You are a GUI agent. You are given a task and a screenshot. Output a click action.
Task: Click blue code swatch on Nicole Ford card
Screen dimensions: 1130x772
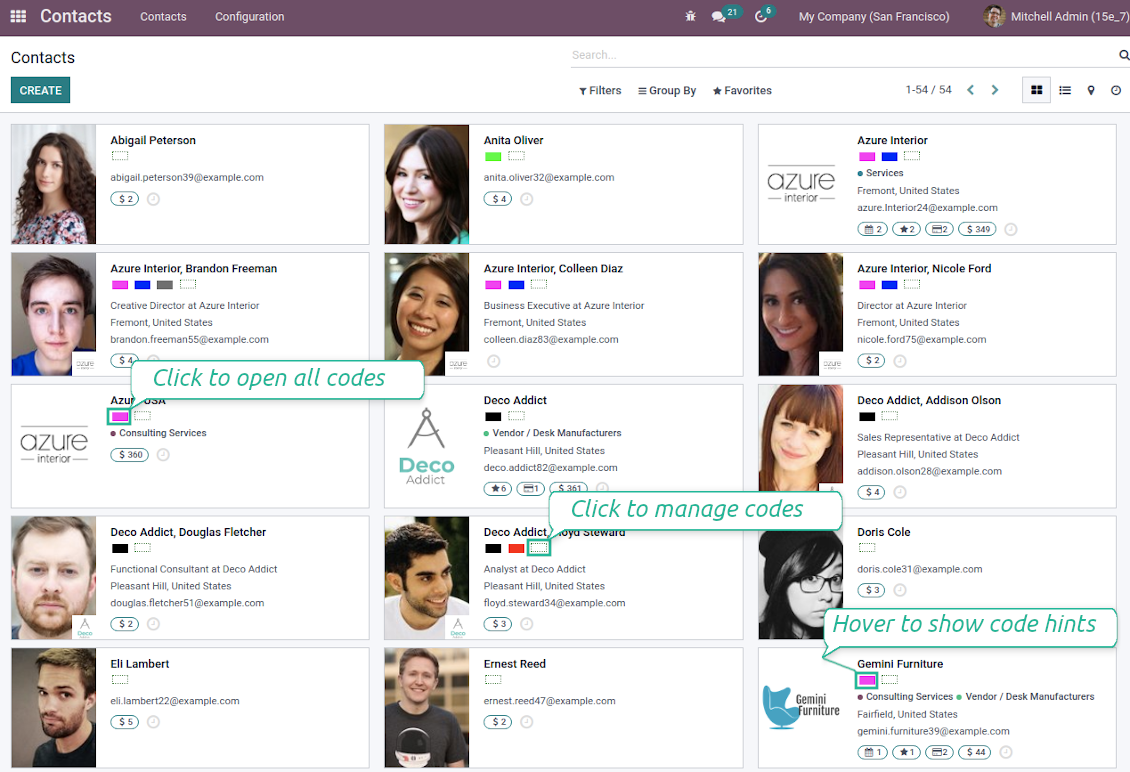coord(890,285)
